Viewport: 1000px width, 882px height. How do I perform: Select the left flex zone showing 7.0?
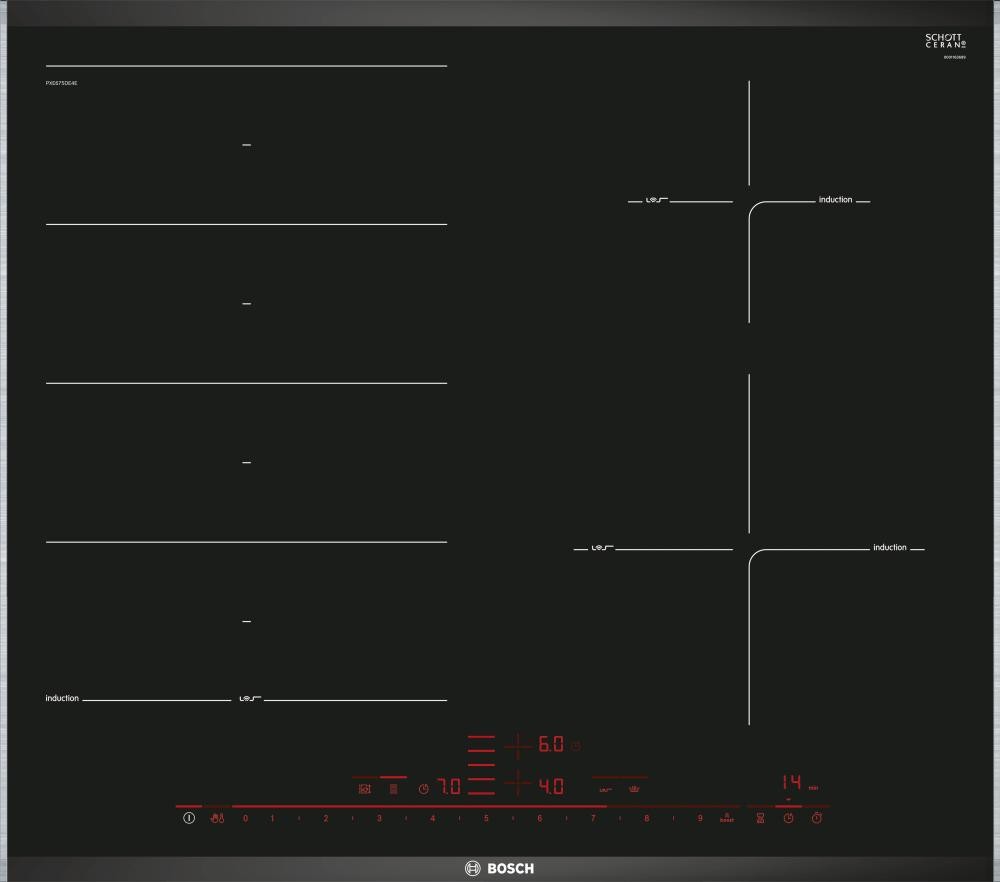pos(449,787)
